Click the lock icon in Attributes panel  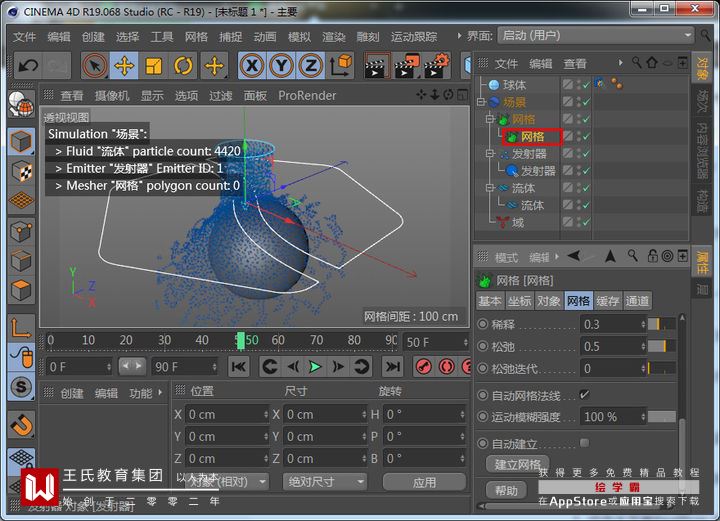click(x=652, y=256)
